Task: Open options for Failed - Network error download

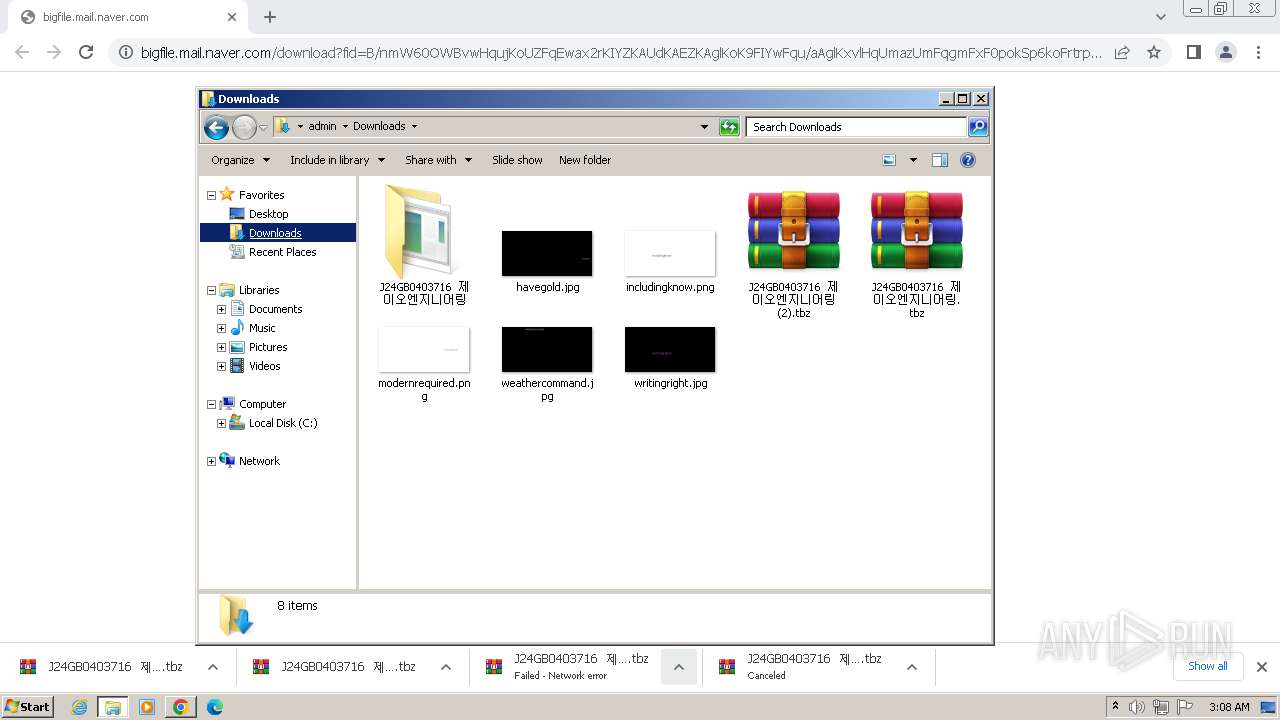Action: [x=679, y=667]
